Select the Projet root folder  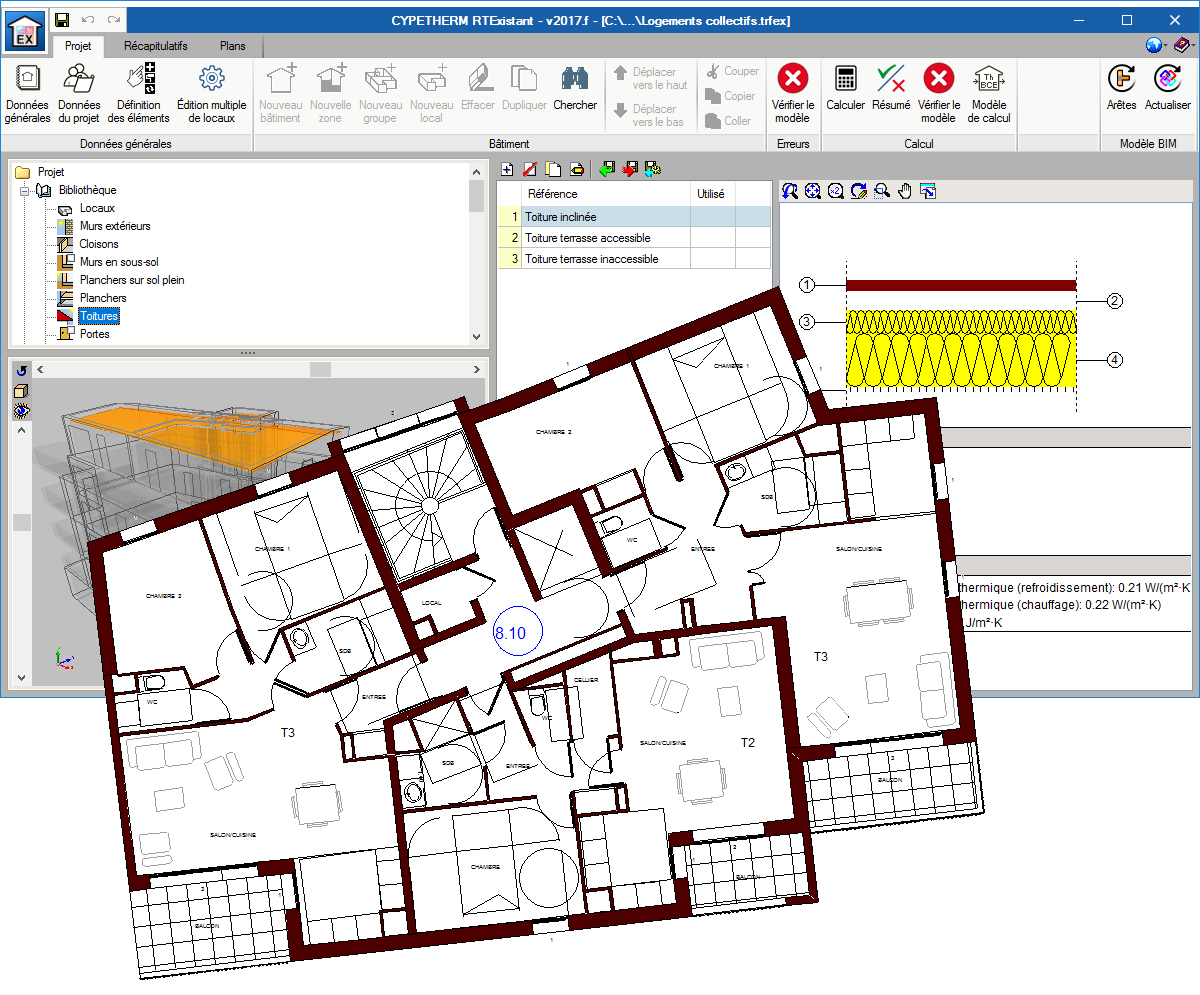tap(50, 172)
